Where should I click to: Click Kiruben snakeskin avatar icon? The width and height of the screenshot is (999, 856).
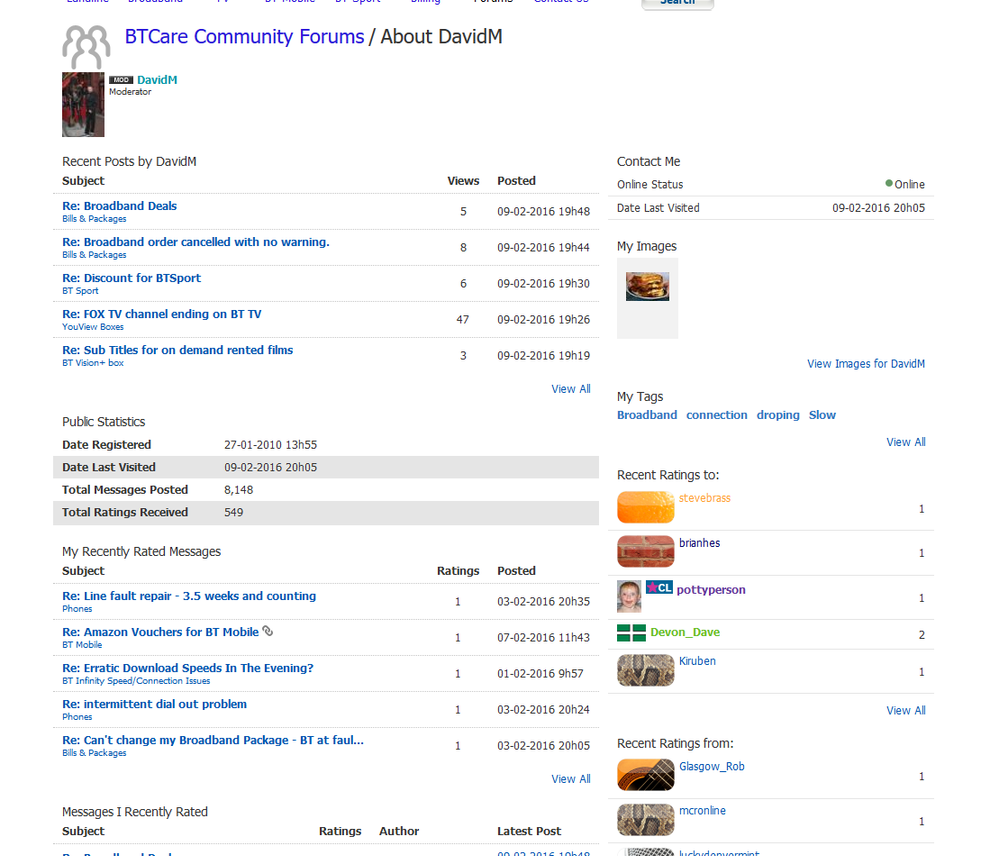tap(645, 670)
